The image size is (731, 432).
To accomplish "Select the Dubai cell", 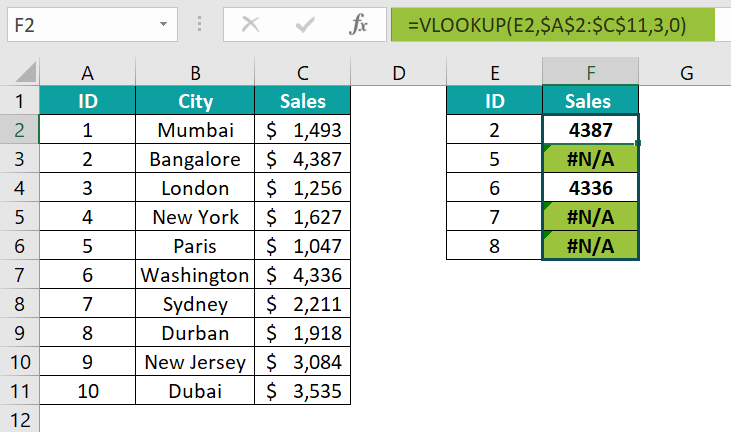I will pyautogui.click(x=195, y=390).
